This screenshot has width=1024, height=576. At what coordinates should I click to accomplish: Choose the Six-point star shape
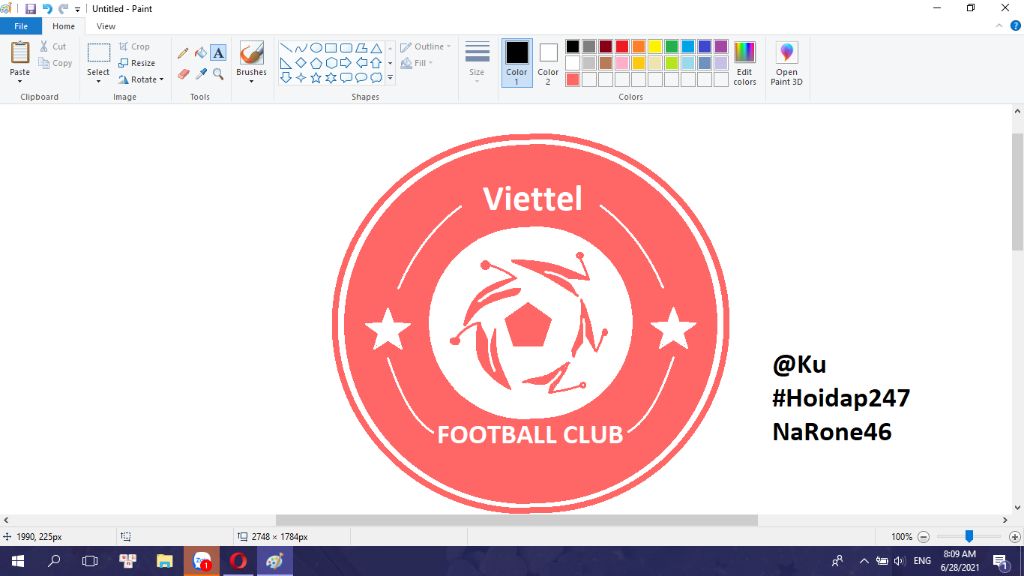click(x=331, y=78)
